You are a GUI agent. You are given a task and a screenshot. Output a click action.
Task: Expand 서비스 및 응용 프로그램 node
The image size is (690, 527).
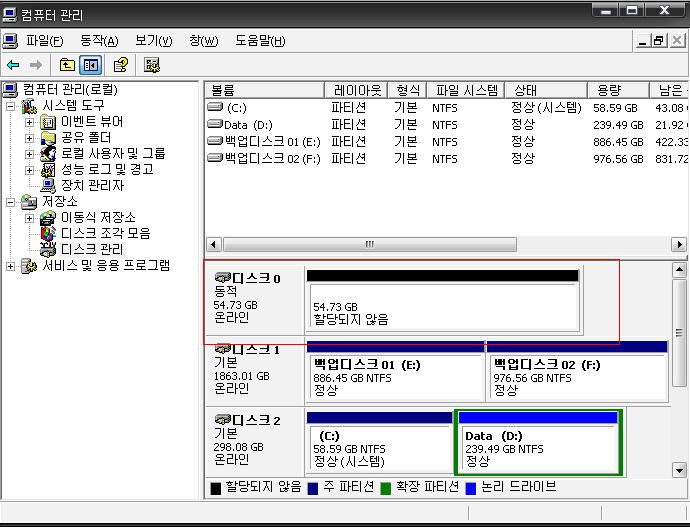11,266
